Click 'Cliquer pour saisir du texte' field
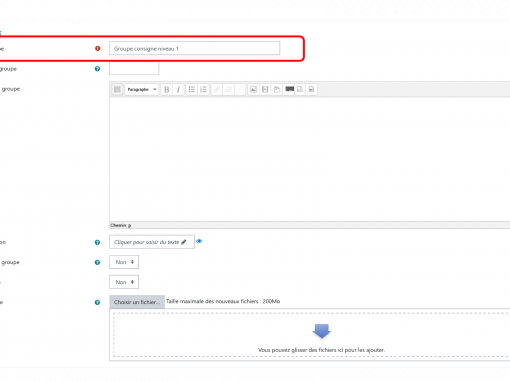This screenshot has height=382, width=510. tap(152, 242)
